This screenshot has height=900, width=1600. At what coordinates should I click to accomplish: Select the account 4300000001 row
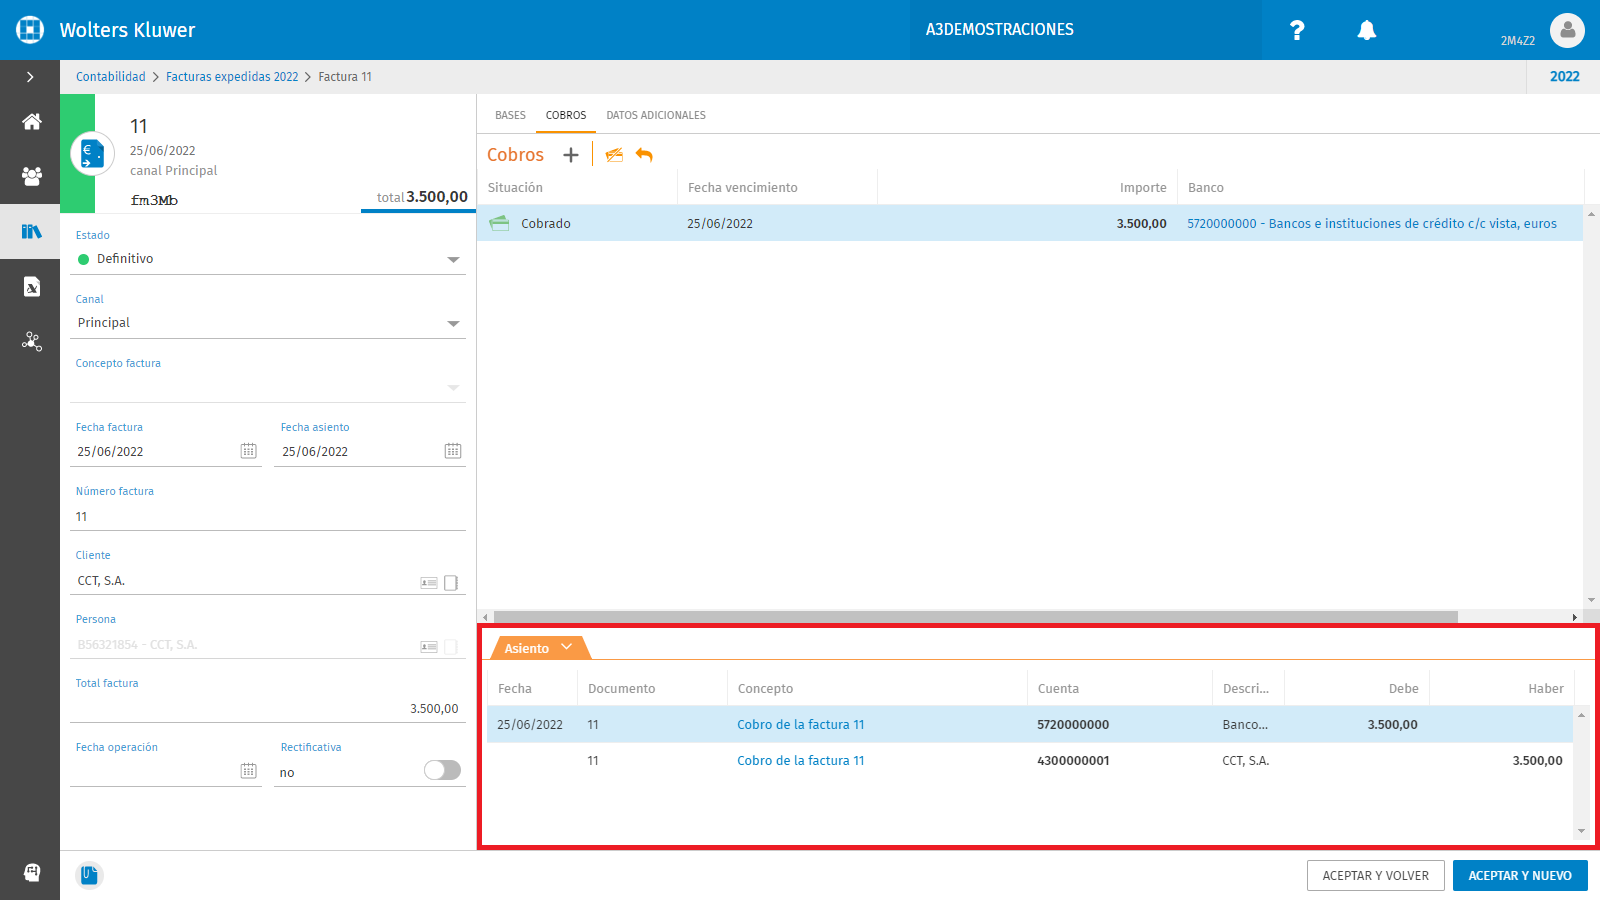[x=1030, y=761]
